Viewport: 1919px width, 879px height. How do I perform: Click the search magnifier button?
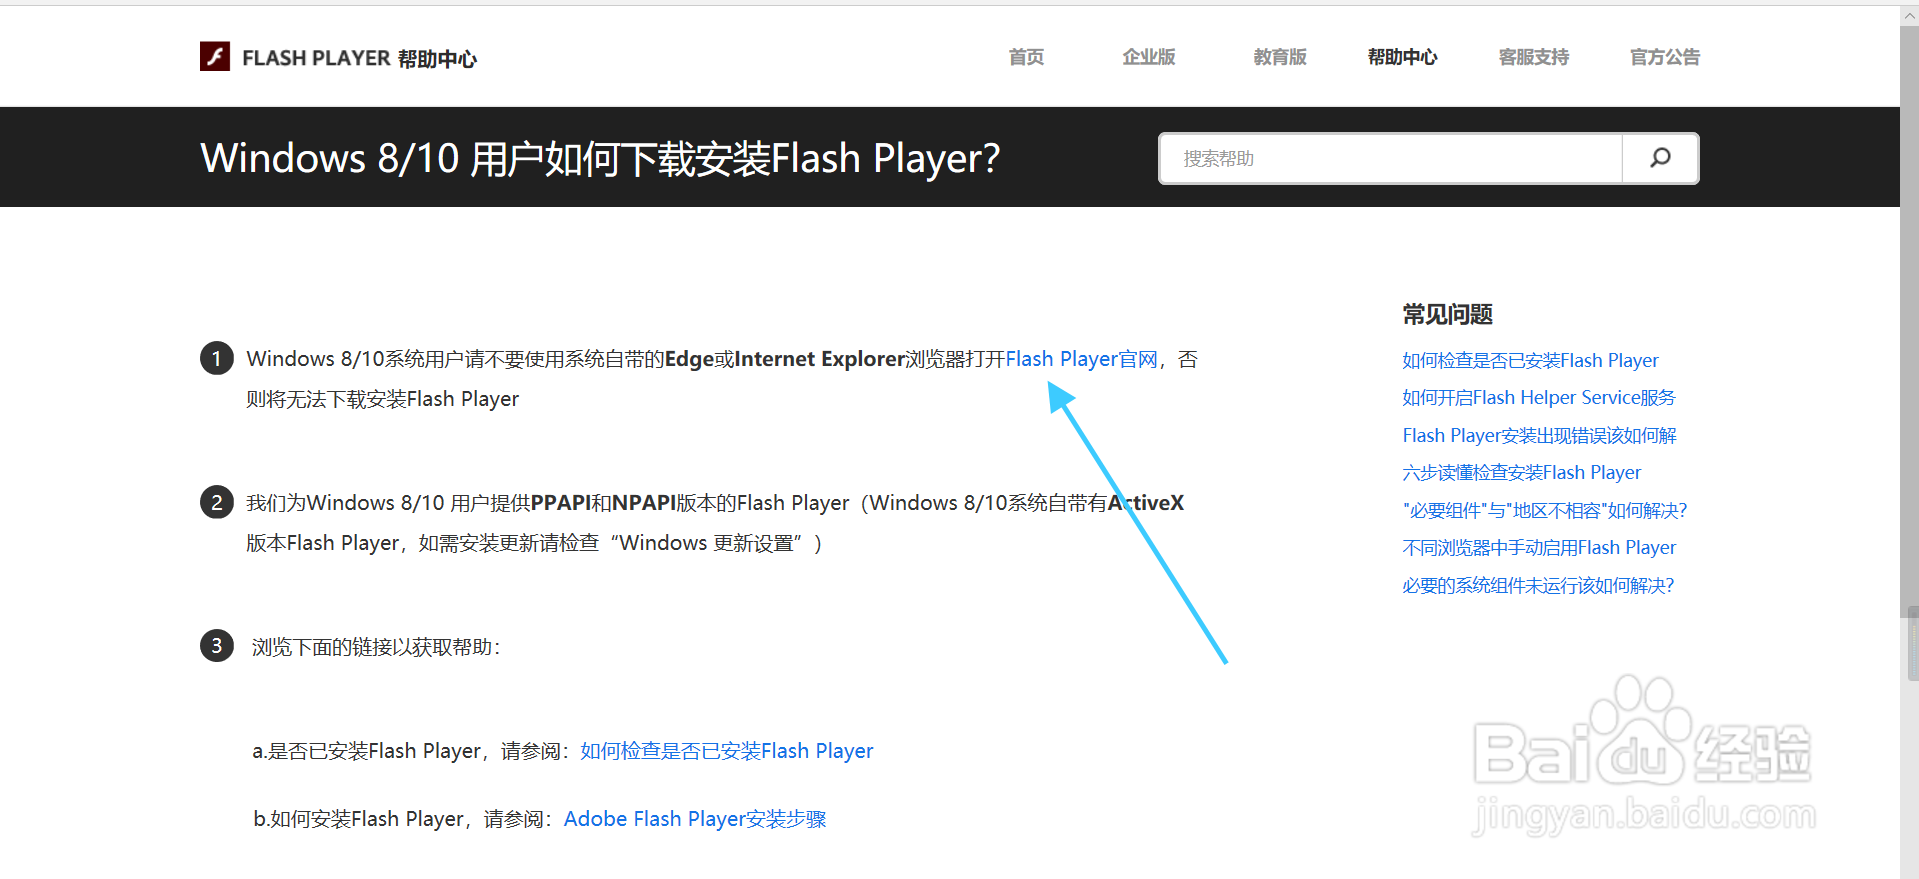(1660, 158)
